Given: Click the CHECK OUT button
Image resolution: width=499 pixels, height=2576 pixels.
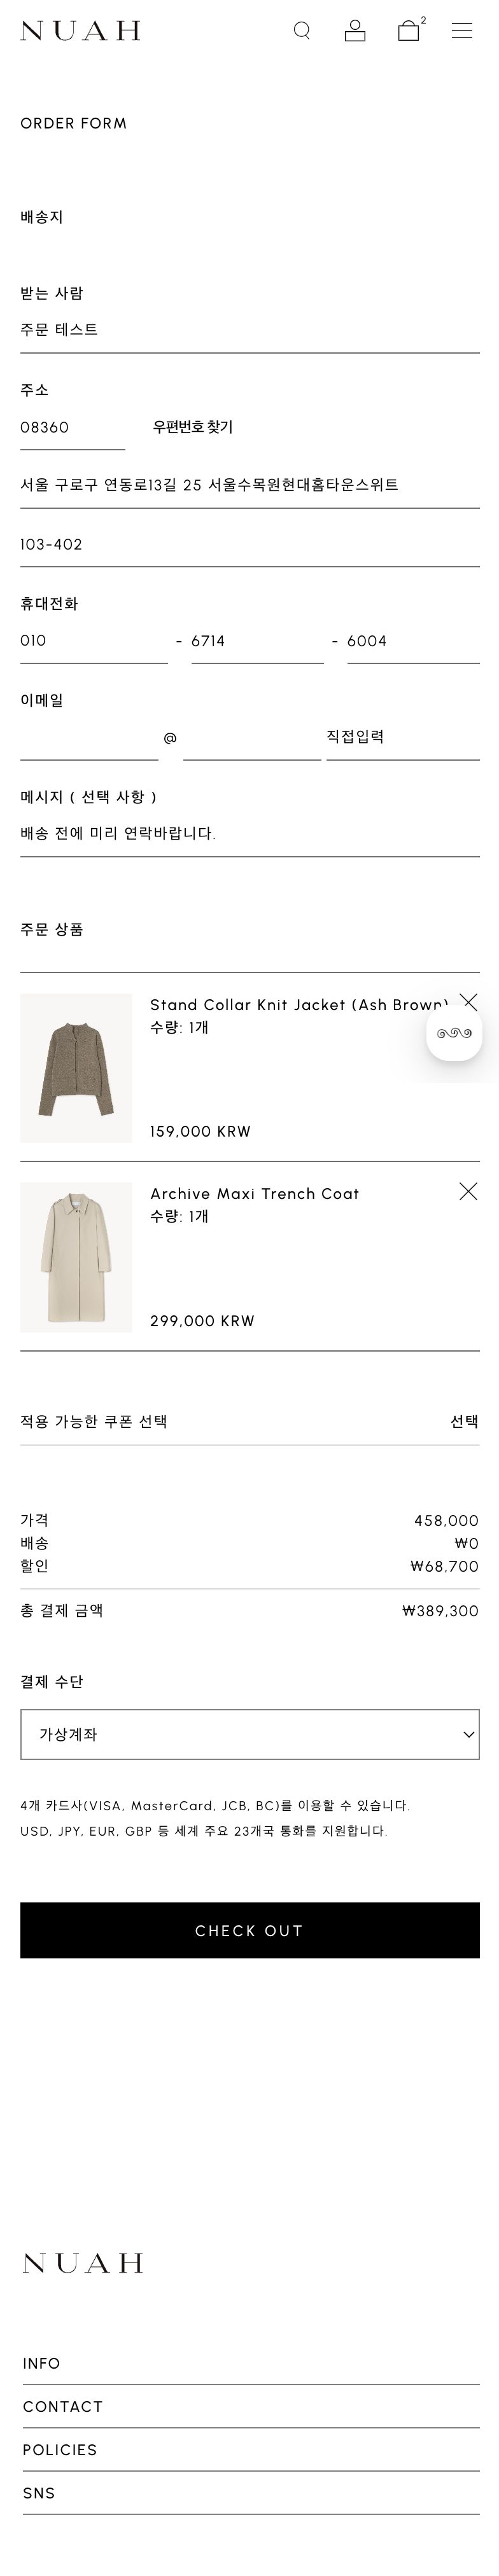Looking at the screenshot, I should click(x=250, y=1930).
